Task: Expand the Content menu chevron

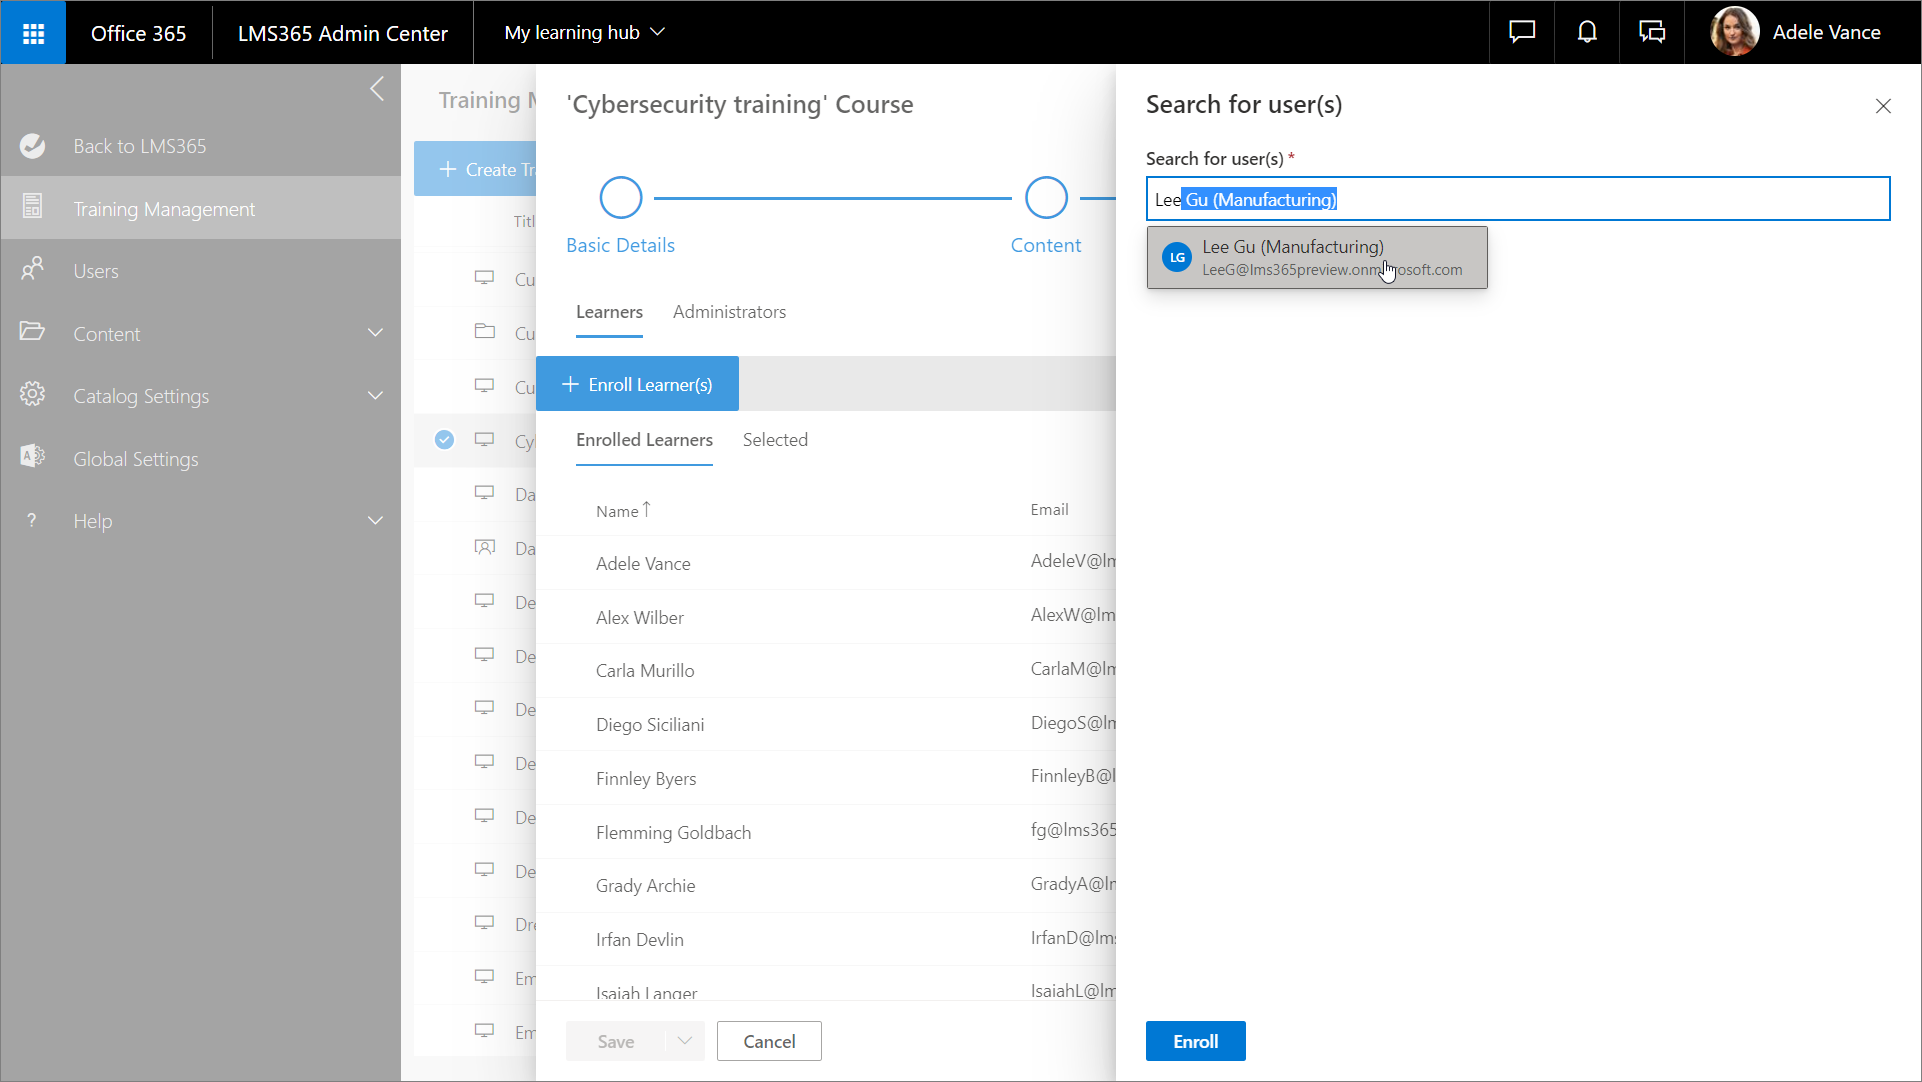Action: (x=376, y=333)
